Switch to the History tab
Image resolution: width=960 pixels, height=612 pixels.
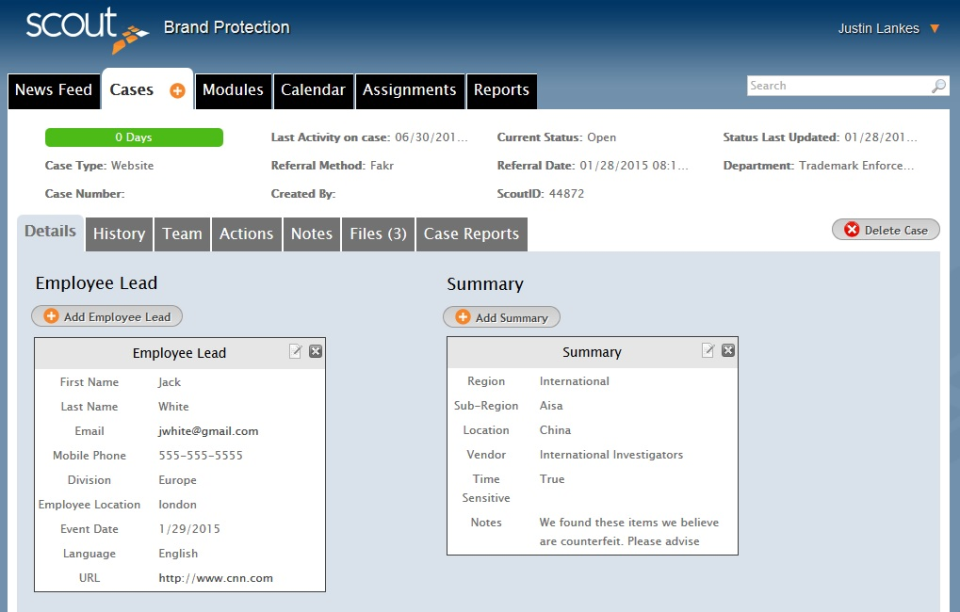click(118, 233)
